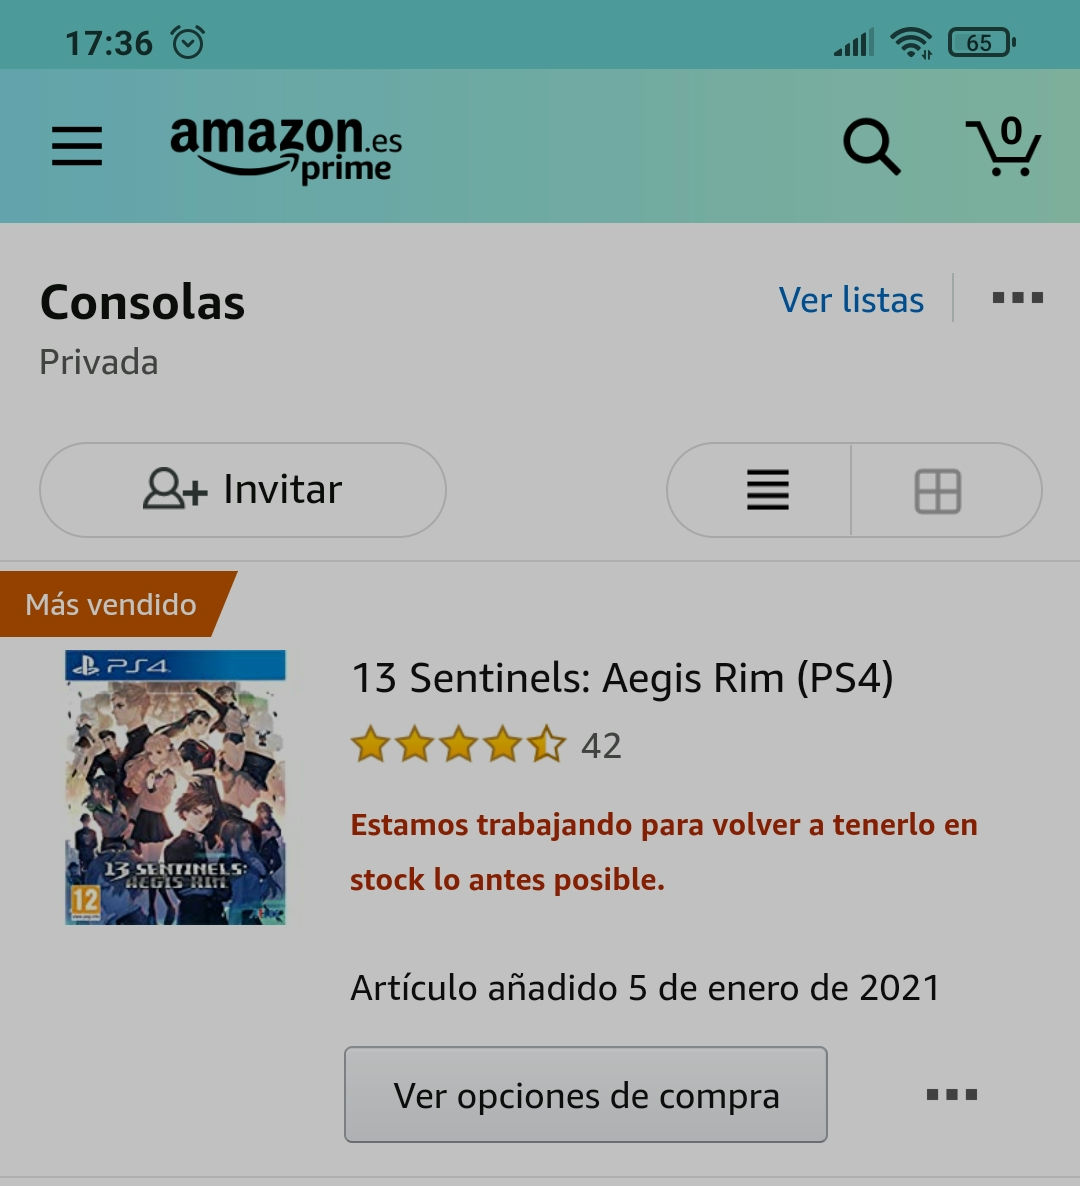
Task: Click Ver opciones de compra button
Action: point(586,1094)
